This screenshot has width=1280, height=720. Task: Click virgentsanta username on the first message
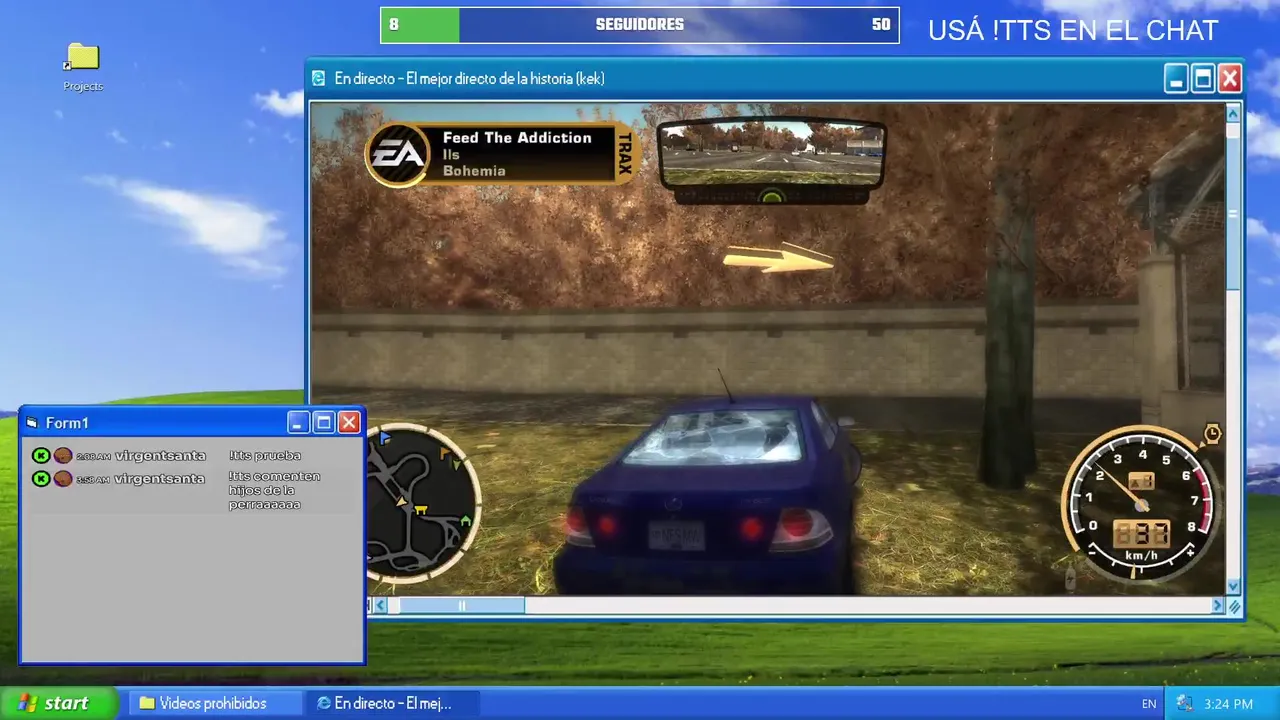(x=160, y=455)
